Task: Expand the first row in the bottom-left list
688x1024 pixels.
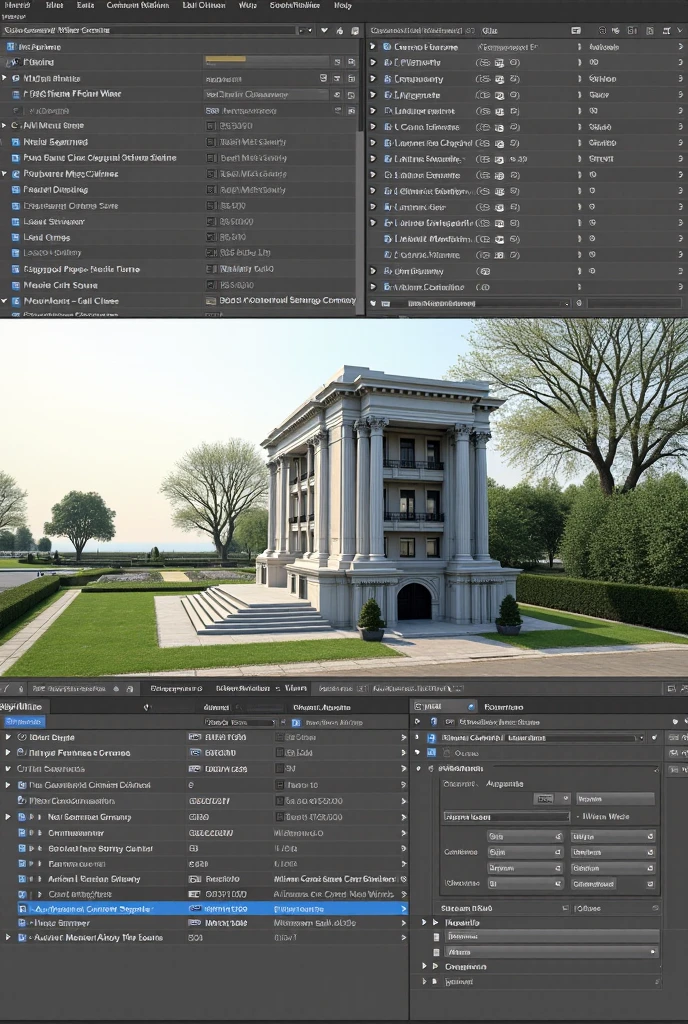Action: 8,737
